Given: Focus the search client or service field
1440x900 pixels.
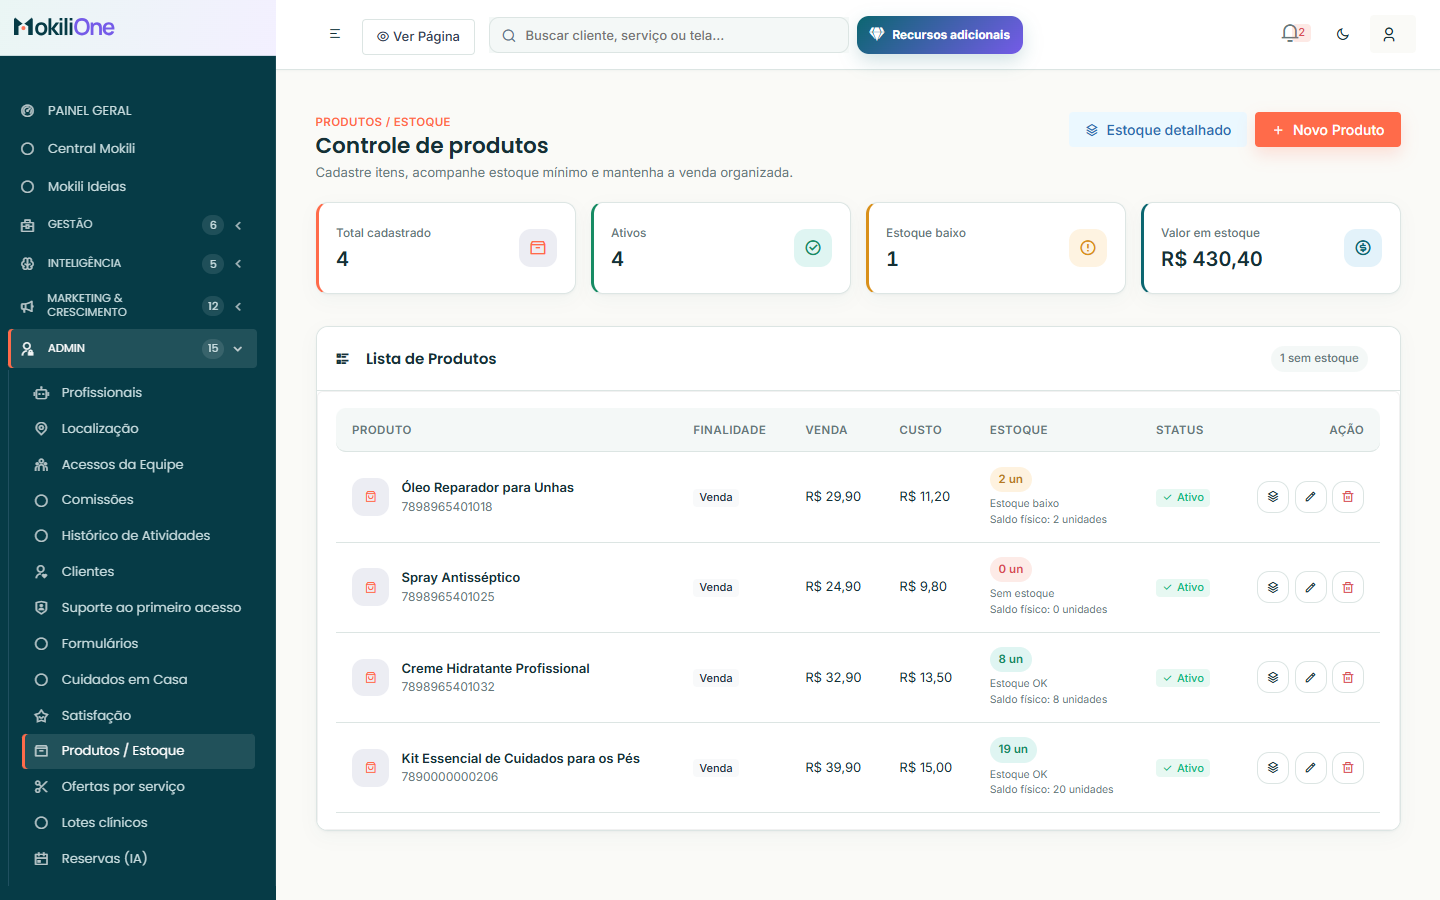Looking at the screenshot, I should [x=669, y=35].
